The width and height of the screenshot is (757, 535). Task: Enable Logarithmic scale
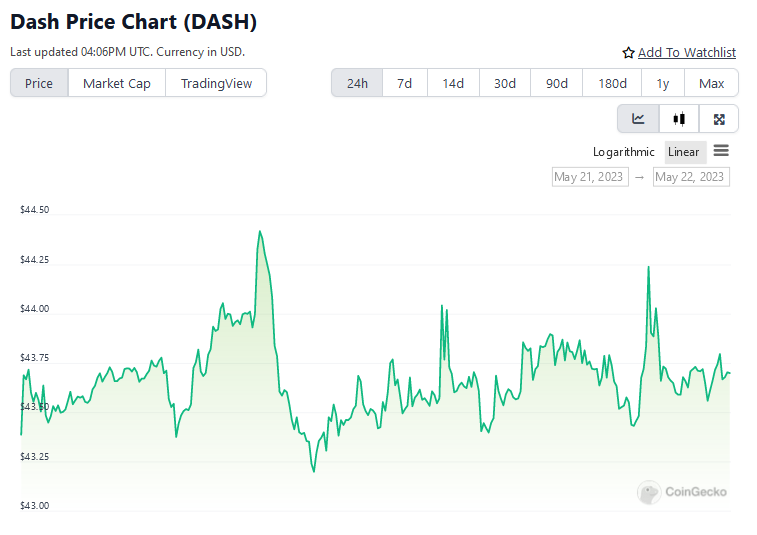pos(624,152)
